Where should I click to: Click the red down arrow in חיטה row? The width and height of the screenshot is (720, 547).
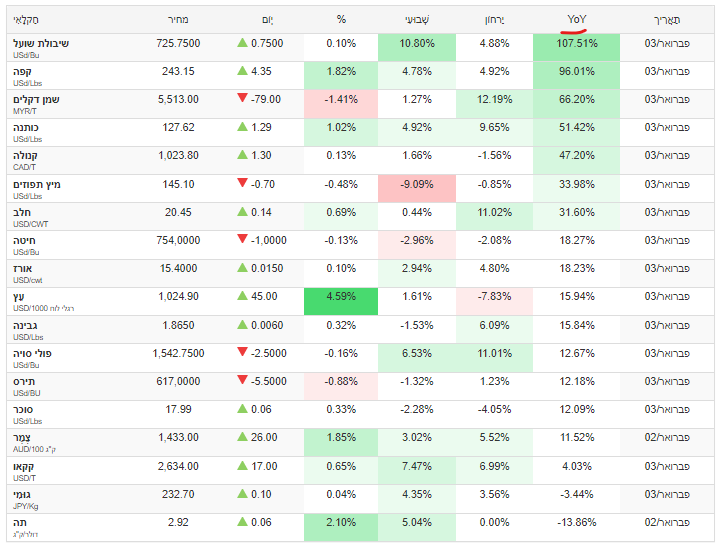[x=242, y=239]
